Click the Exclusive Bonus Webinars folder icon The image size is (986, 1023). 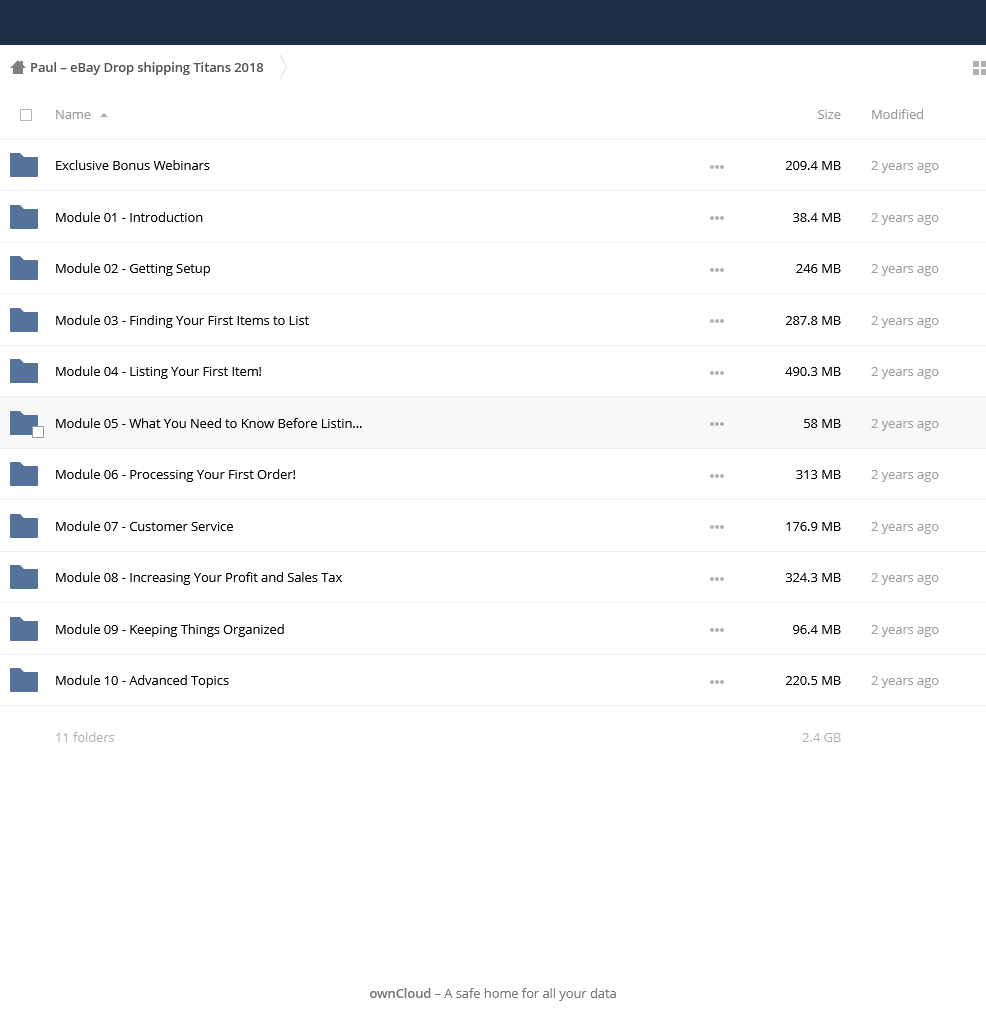24,165
